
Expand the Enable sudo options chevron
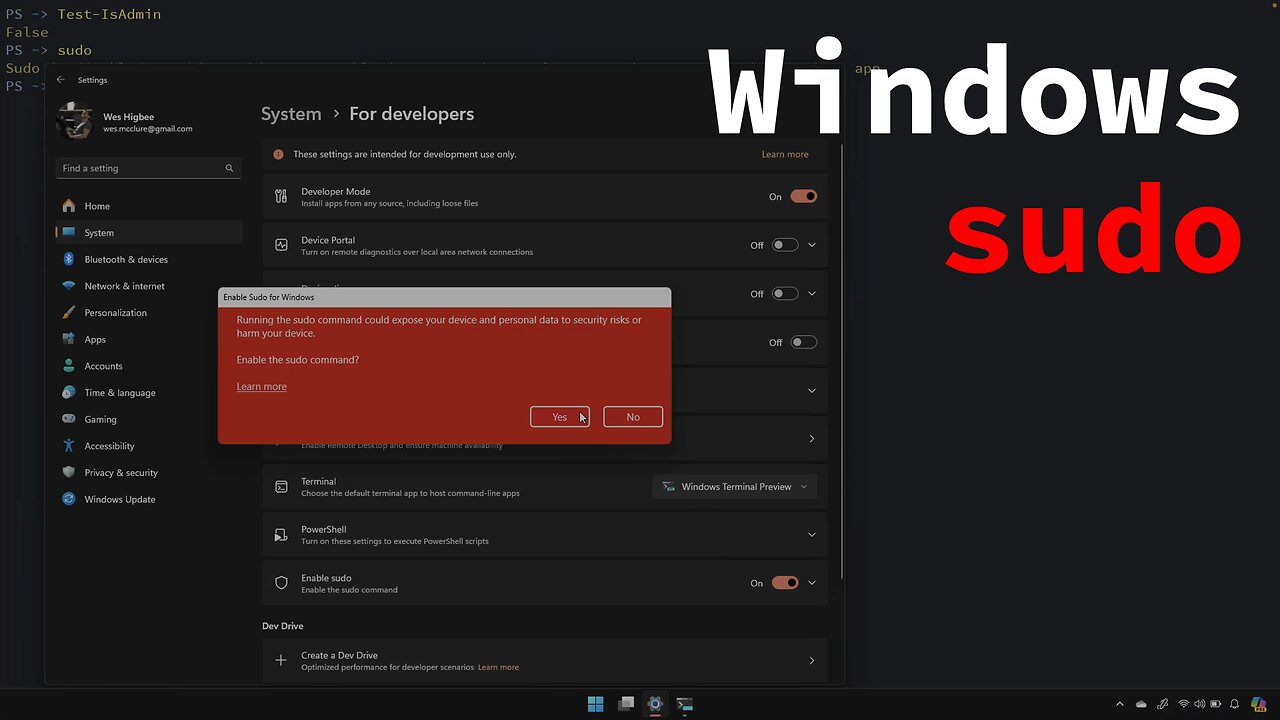coord(812,583)
